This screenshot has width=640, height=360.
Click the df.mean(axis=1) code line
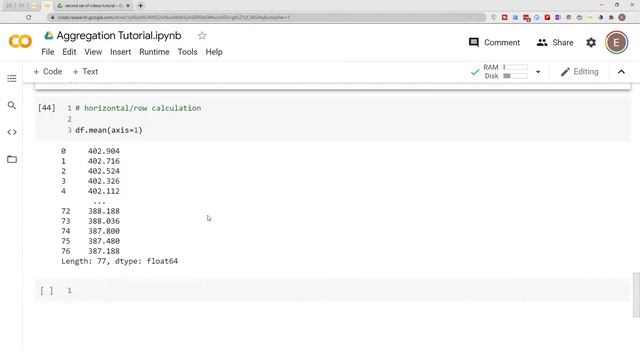point(109,130)
